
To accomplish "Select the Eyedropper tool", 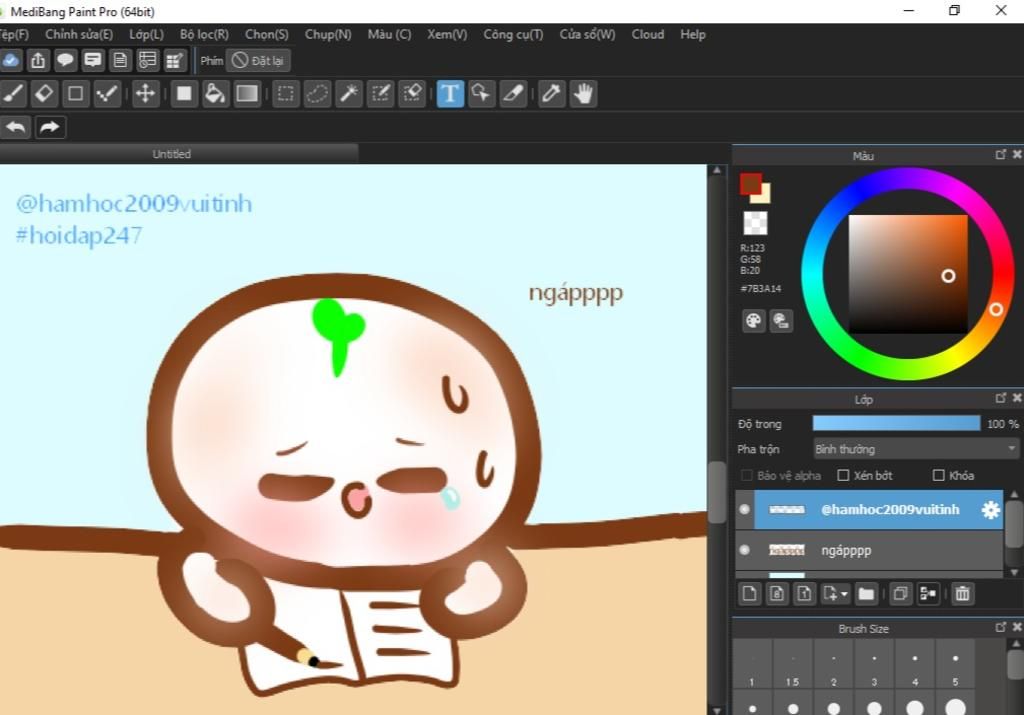I will (551, 94).
